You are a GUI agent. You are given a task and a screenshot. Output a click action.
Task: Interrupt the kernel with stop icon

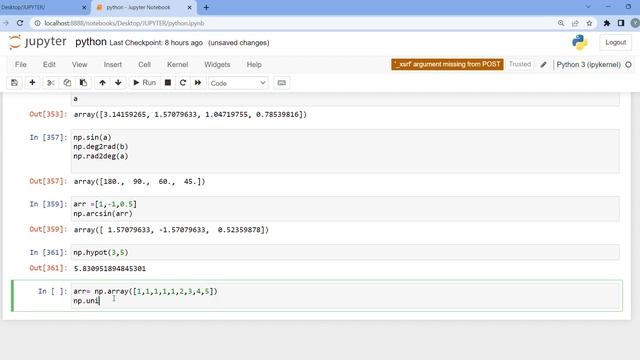[168, 83]
